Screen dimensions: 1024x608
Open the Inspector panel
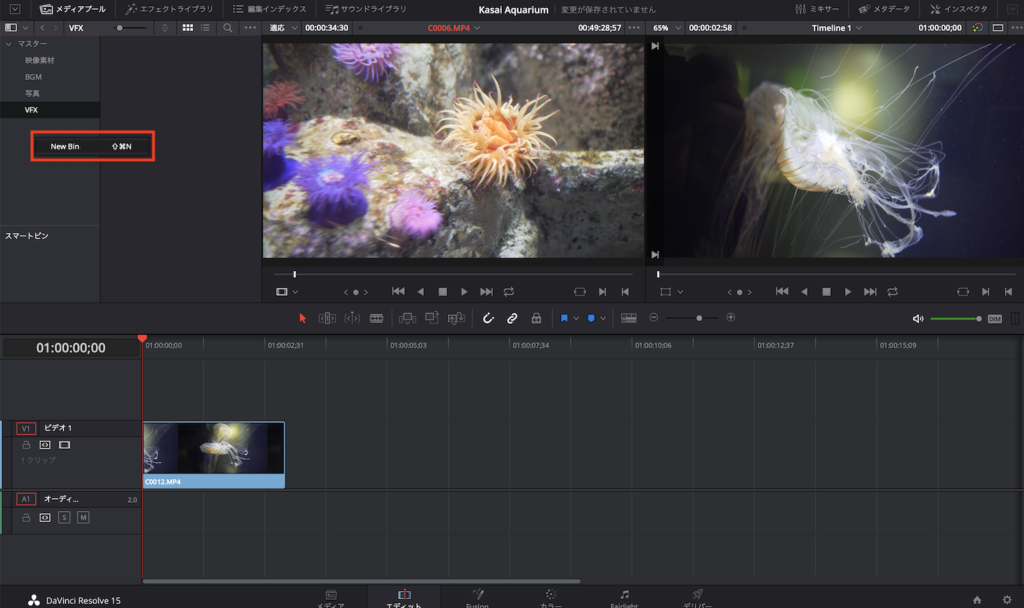957,9
